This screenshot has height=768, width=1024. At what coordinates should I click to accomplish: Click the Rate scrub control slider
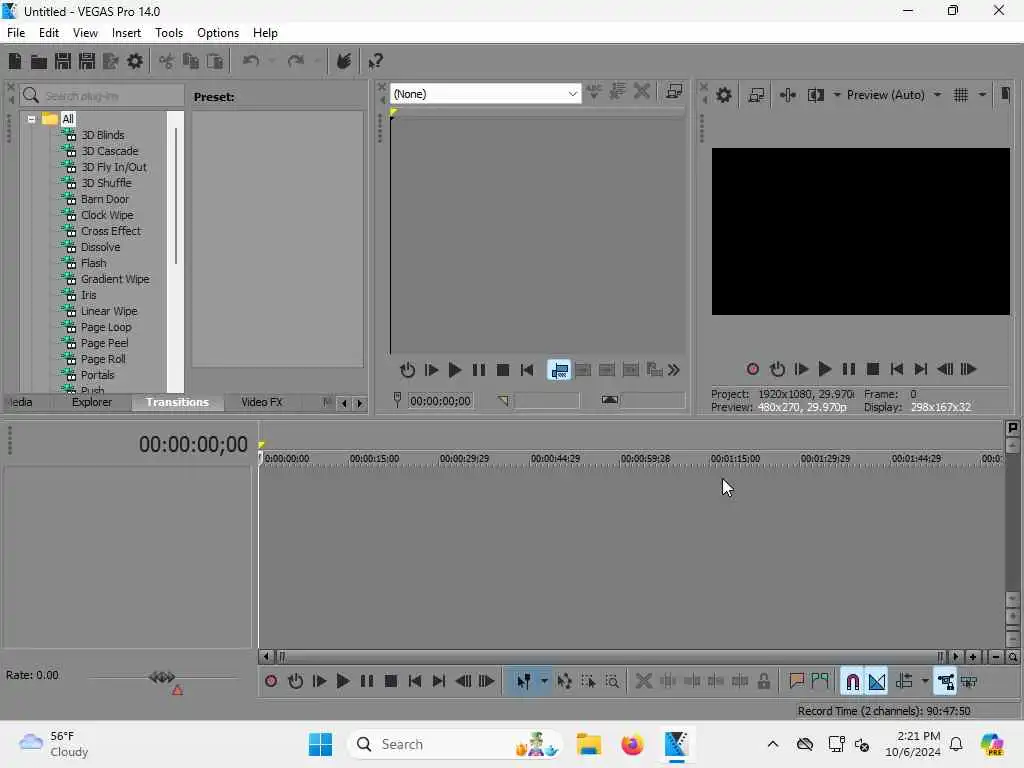click(162, 677)
